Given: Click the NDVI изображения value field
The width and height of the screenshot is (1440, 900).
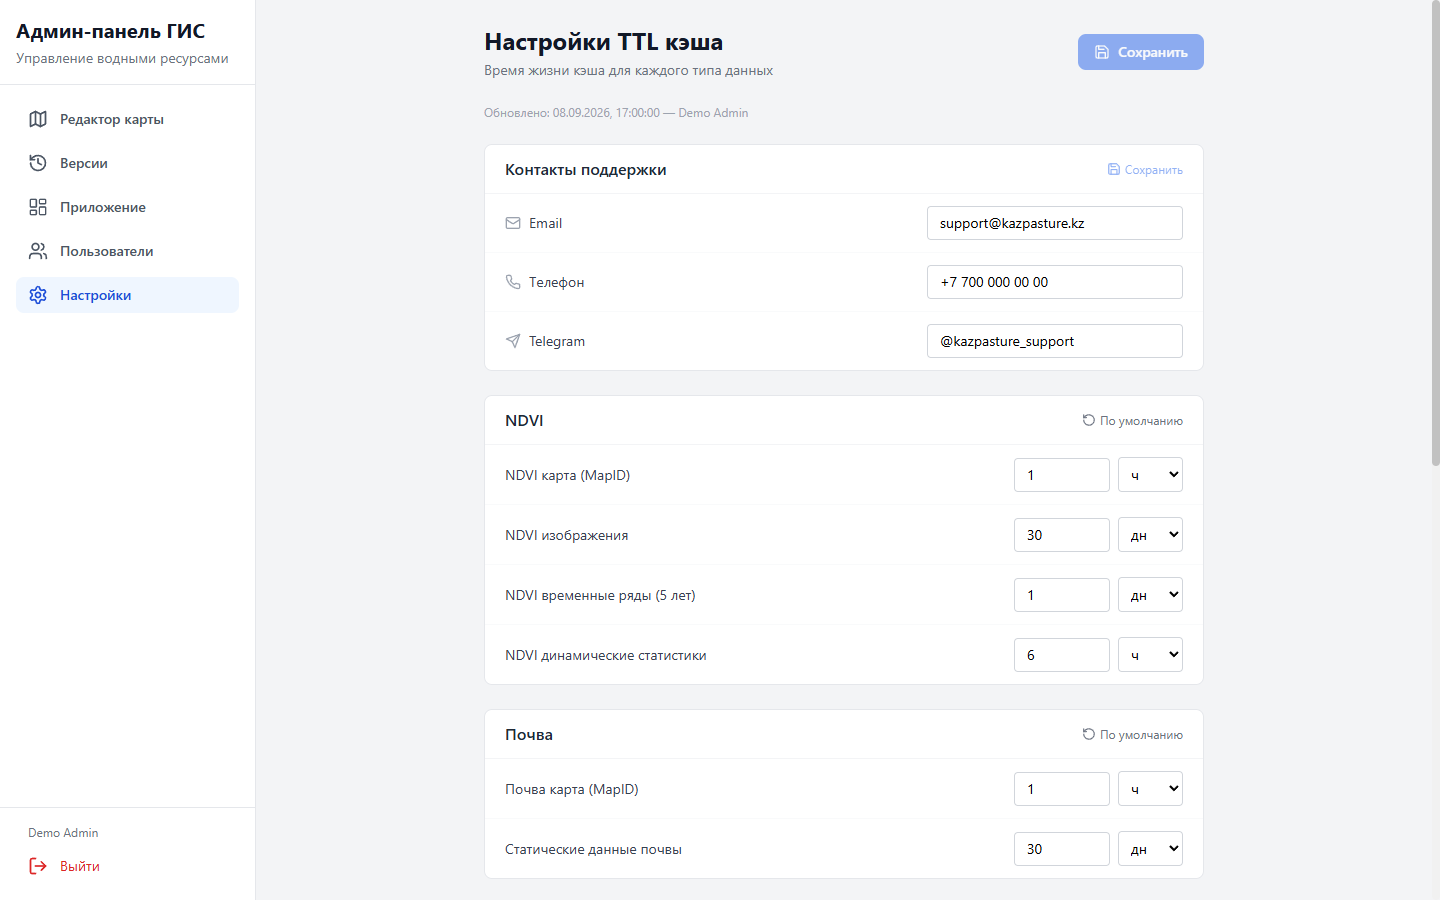Looking at the screenshot, I should pos(1062,535).
